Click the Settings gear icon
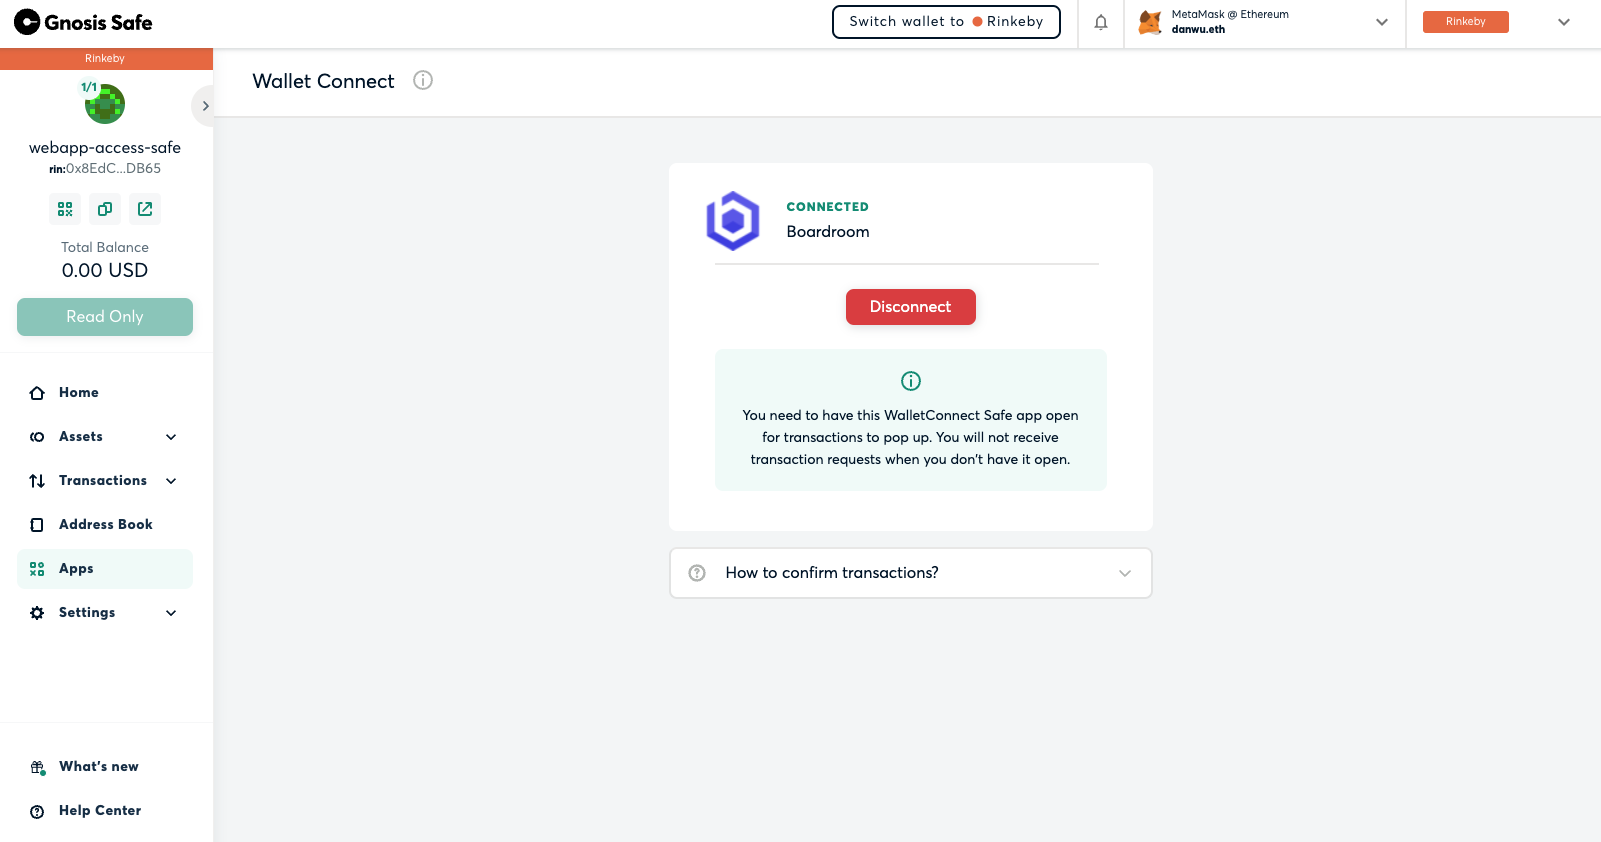This screenshot has height=842, width=1601. tap(37, 613)
